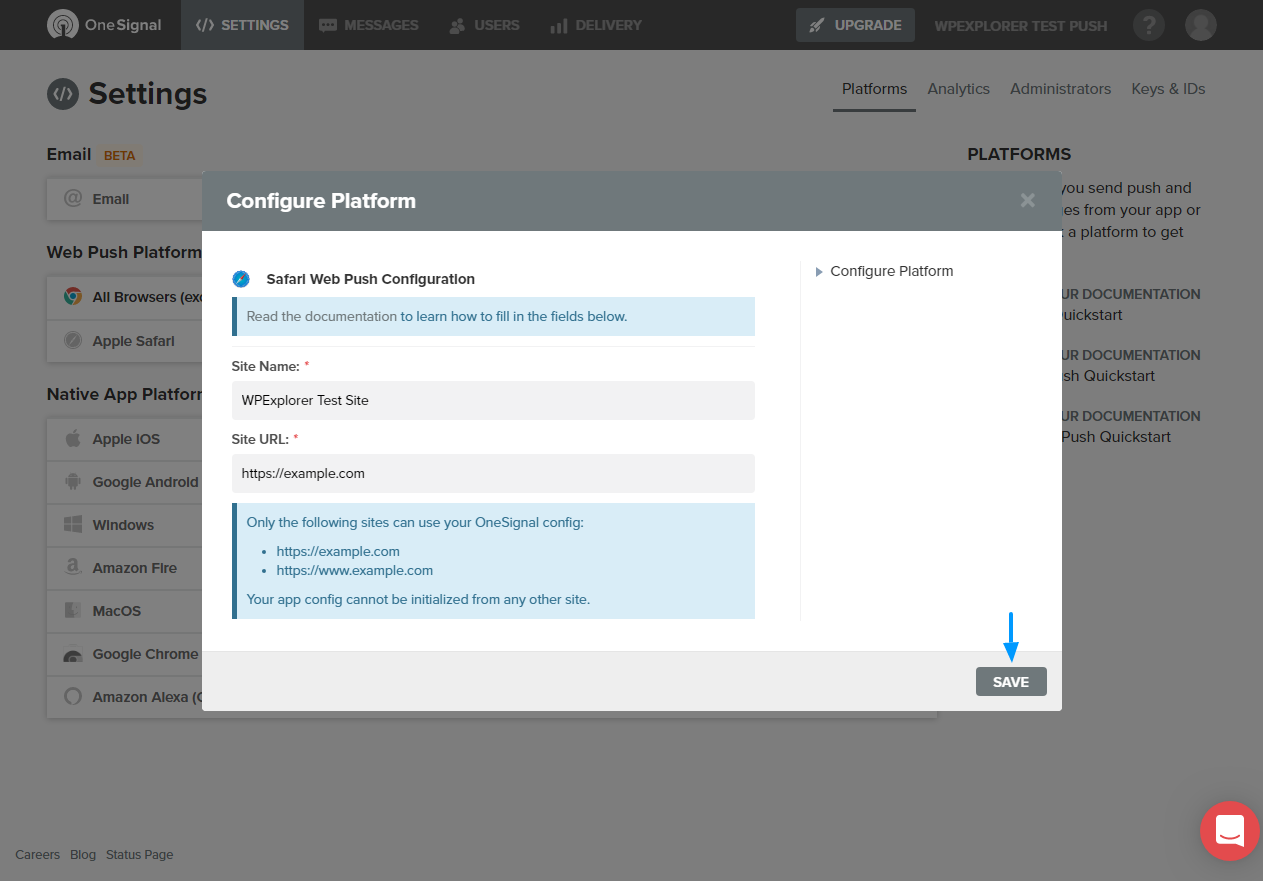Screen dimensions: 1263x881
Task: Go to the Messages menu
Action: [x=368, y=25]
